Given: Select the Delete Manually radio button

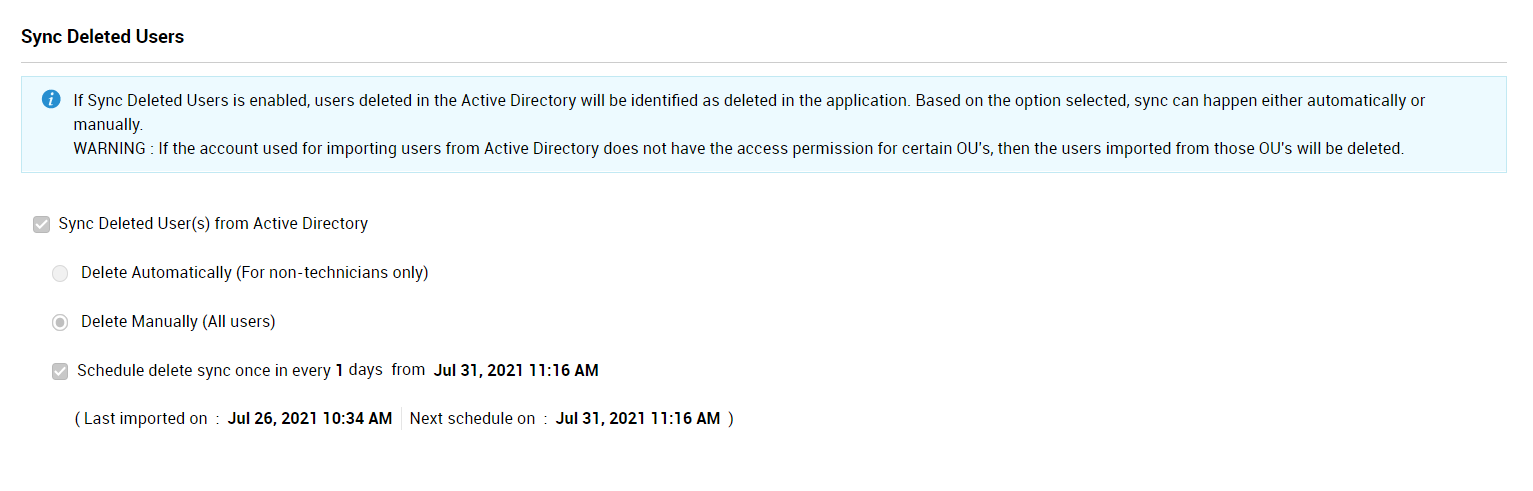Looking at the screenshot, I should point(60,322).
